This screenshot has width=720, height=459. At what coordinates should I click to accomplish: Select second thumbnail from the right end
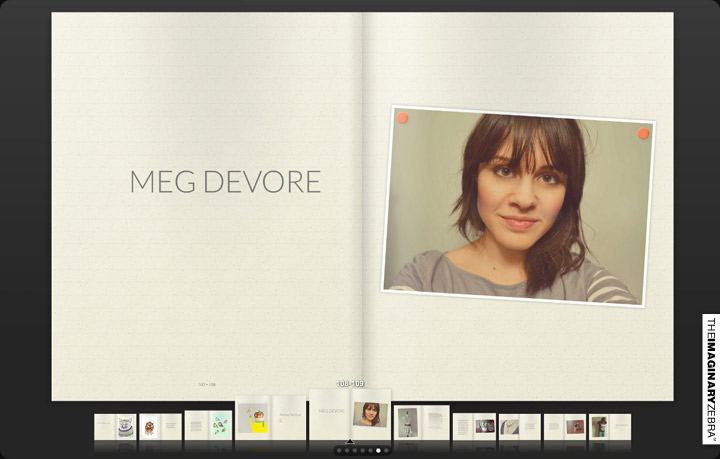pos(564,427)
